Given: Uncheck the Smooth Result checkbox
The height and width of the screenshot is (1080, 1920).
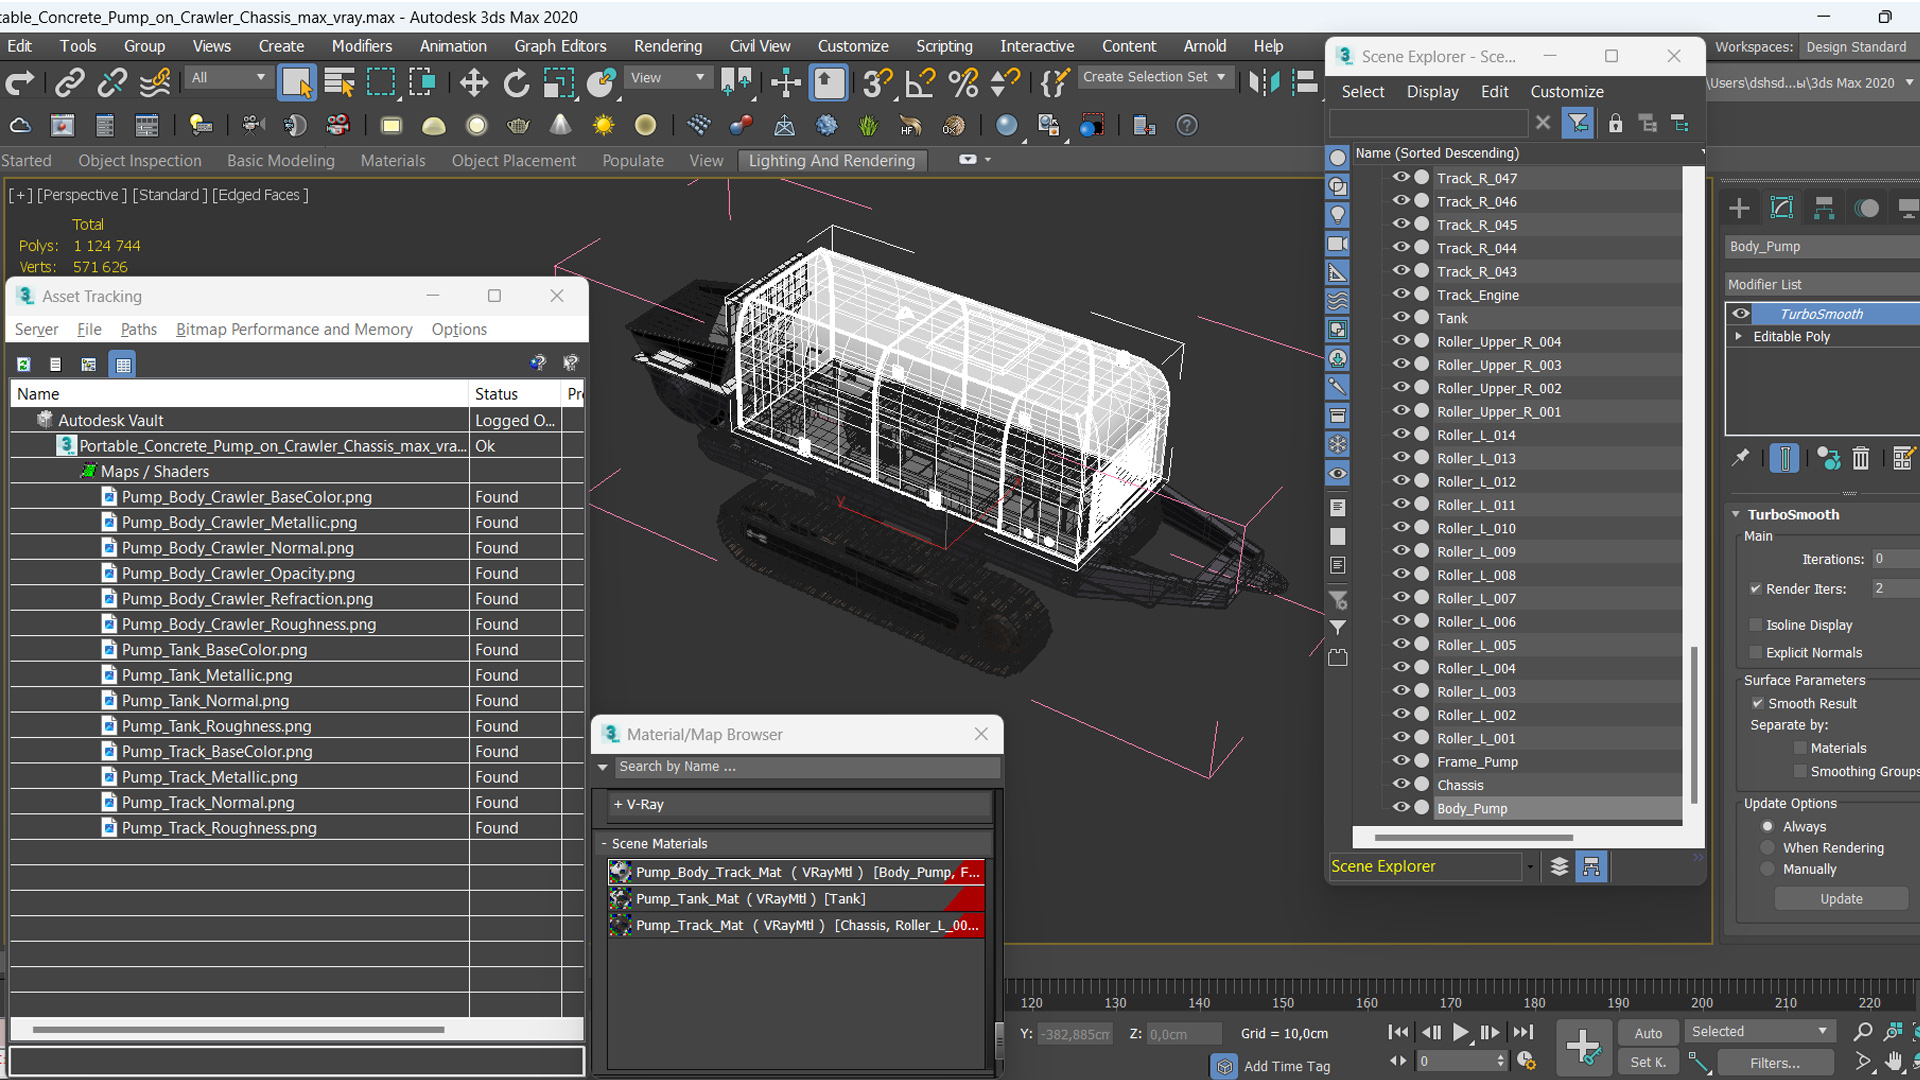Looking at the screenshot, I should [1758, 704].
